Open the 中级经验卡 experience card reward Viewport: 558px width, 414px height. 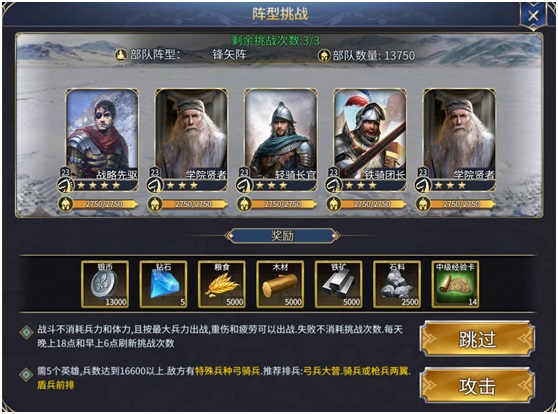pos(455,284)
